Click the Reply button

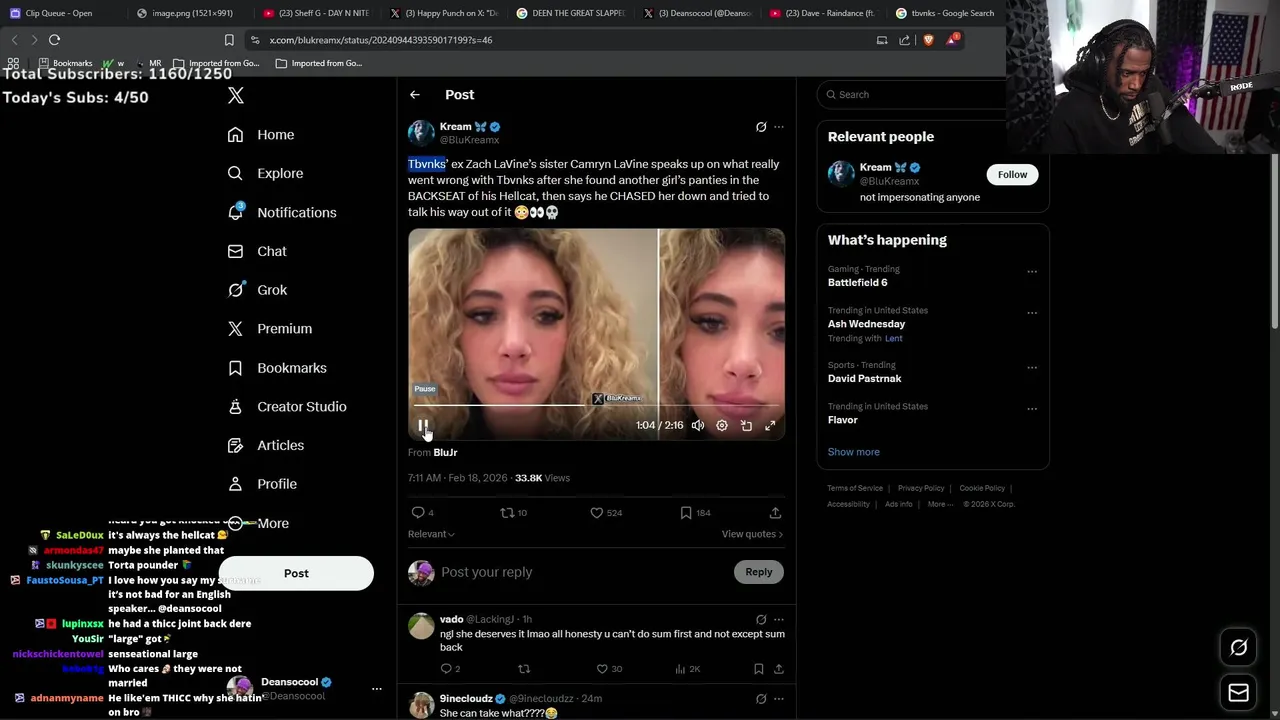tap(759, 572)
